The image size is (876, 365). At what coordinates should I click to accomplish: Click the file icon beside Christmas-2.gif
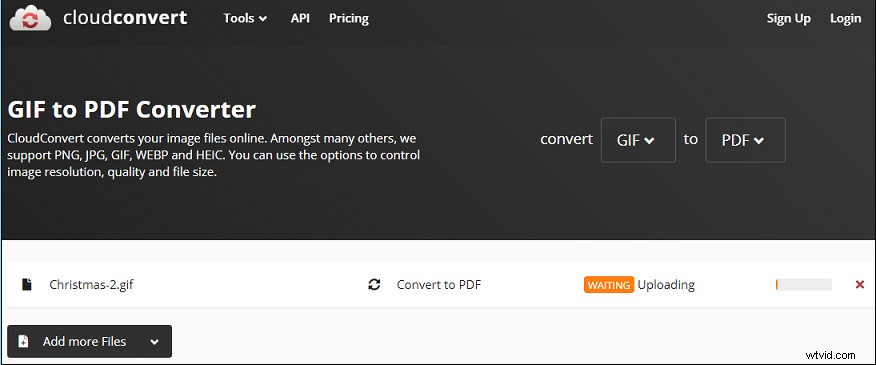pos(26,285)
